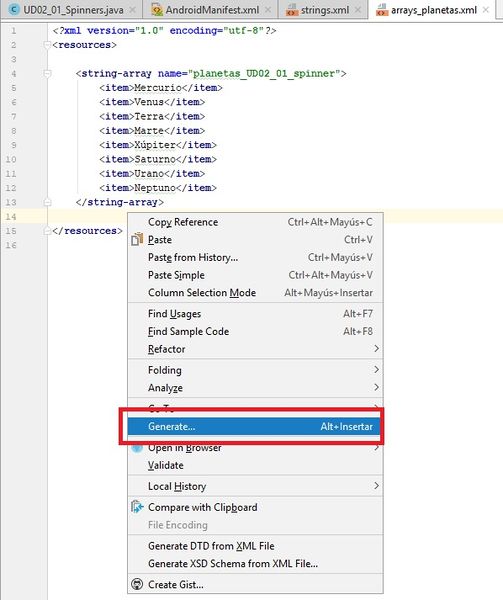Click the Neptuno item text
This screenshot has height=600, width=503.
click(155, 188)
